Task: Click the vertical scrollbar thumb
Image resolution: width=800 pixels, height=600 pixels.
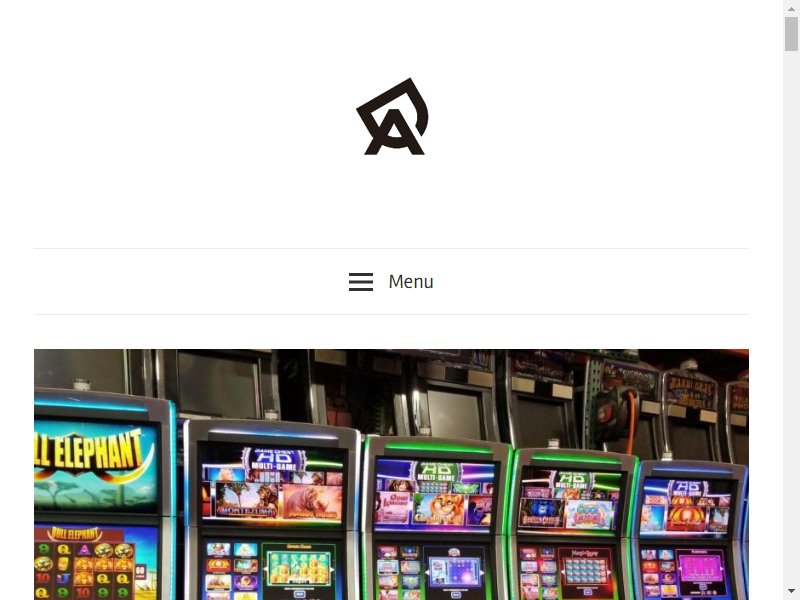Action: point(791,34)
